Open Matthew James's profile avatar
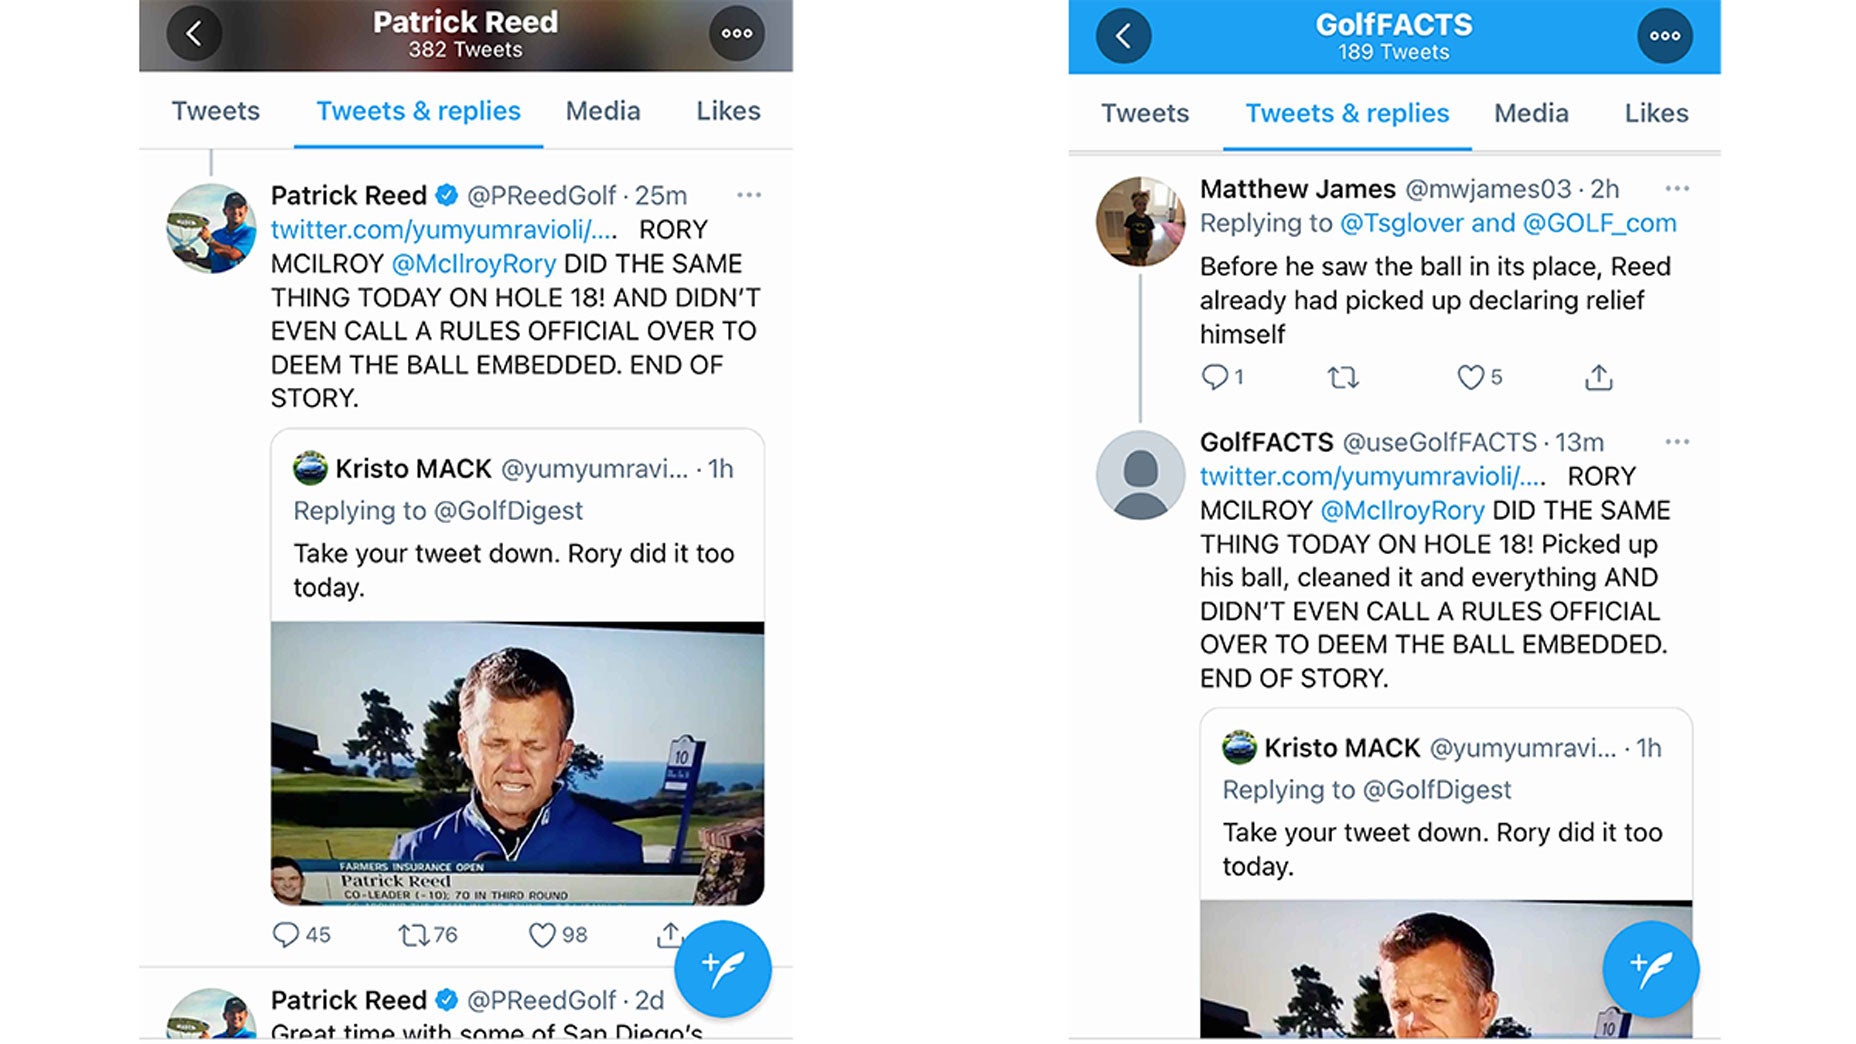 [1140, 221]
